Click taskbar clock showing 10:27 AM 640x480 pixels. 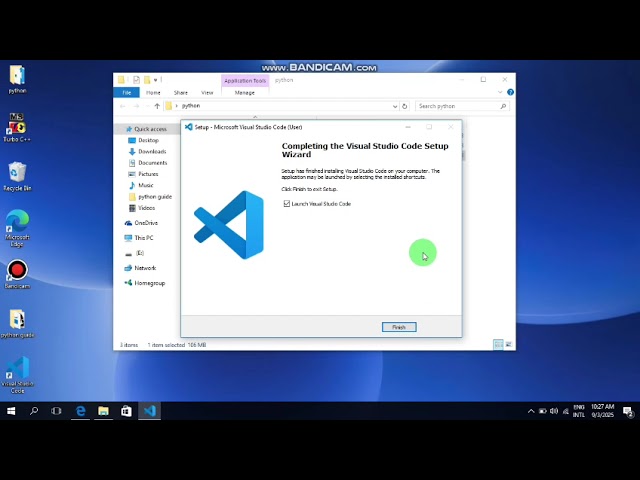click(x=602, y=411)
